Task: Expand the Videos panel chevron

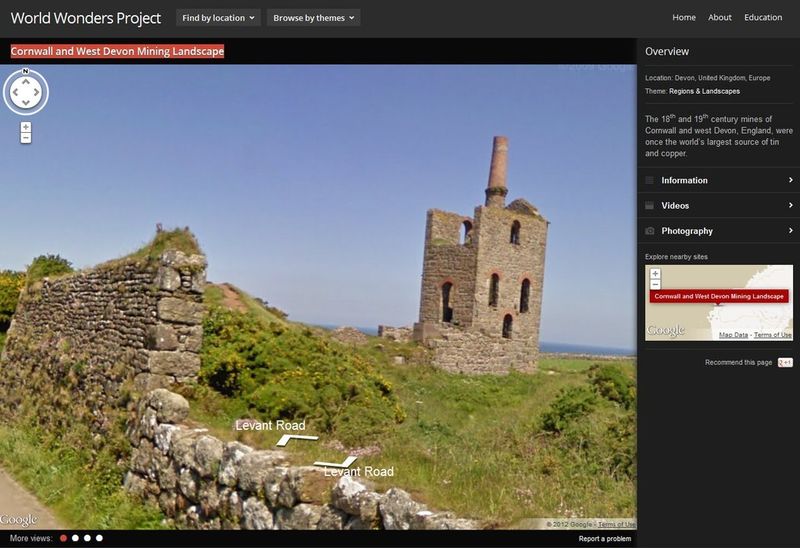Action: click(790, 205)
